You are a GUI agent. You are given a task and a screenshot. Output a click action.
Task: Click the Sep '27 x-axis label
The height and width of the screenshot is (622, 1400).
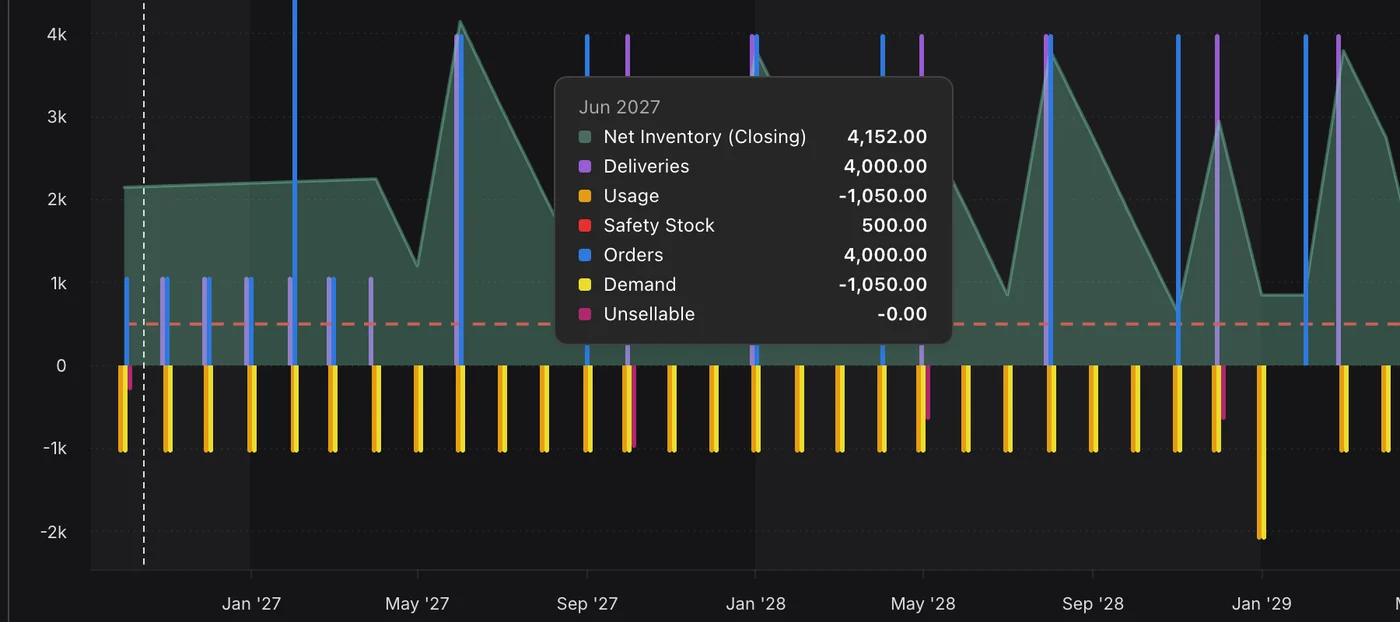click(x=587, y=604)
